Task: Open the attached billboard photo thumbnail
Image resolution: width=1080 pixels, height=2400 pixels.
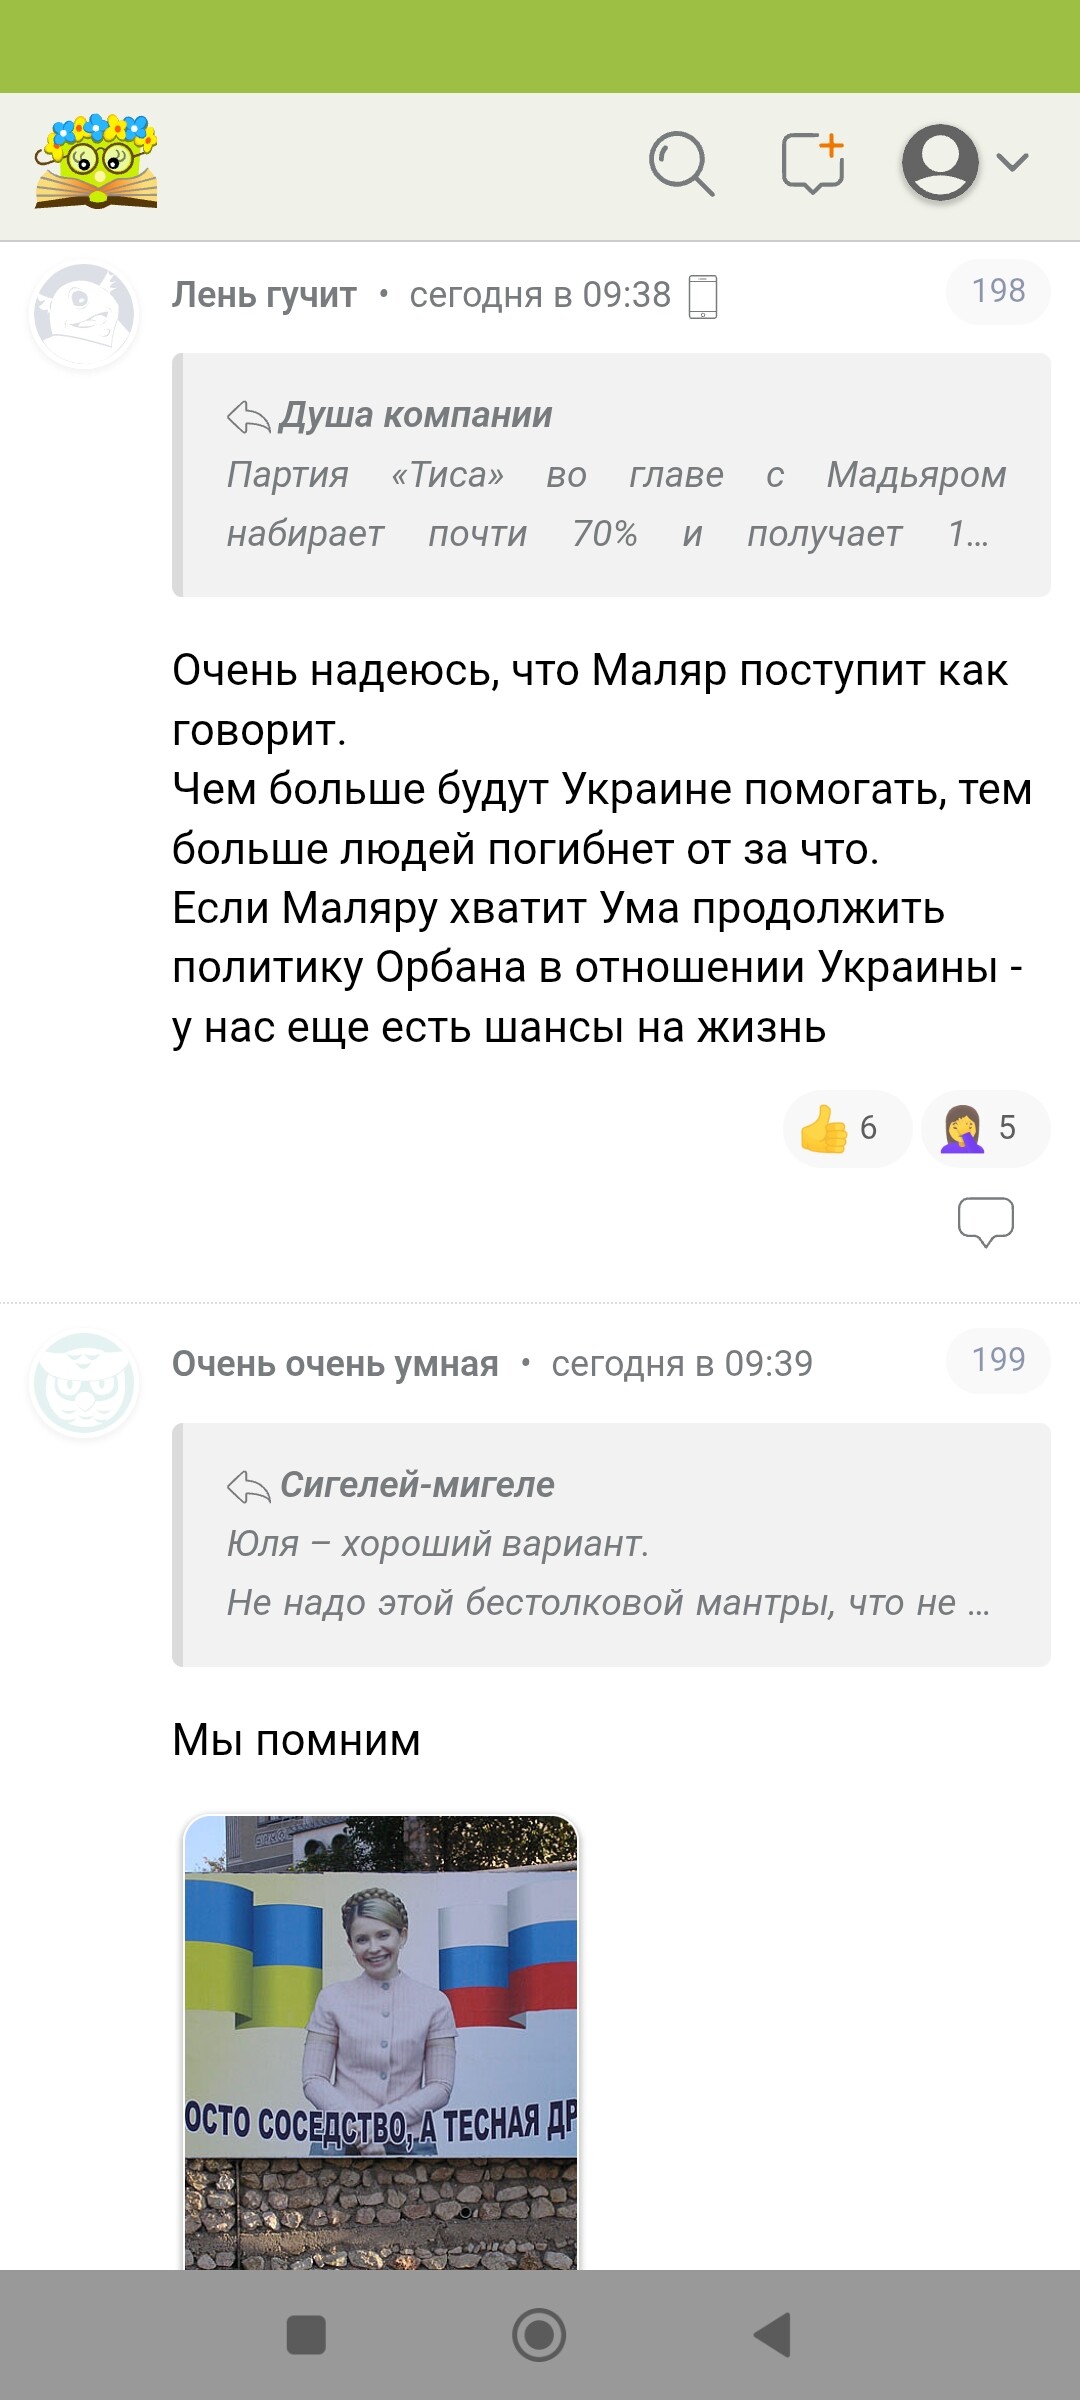Action: coord(381,2040)
